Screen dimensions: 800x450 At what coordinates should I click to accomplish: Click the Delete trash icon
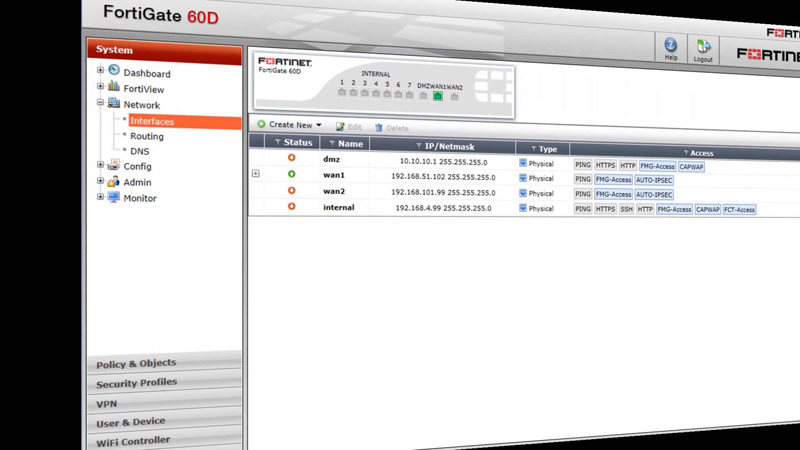[379, 128]
